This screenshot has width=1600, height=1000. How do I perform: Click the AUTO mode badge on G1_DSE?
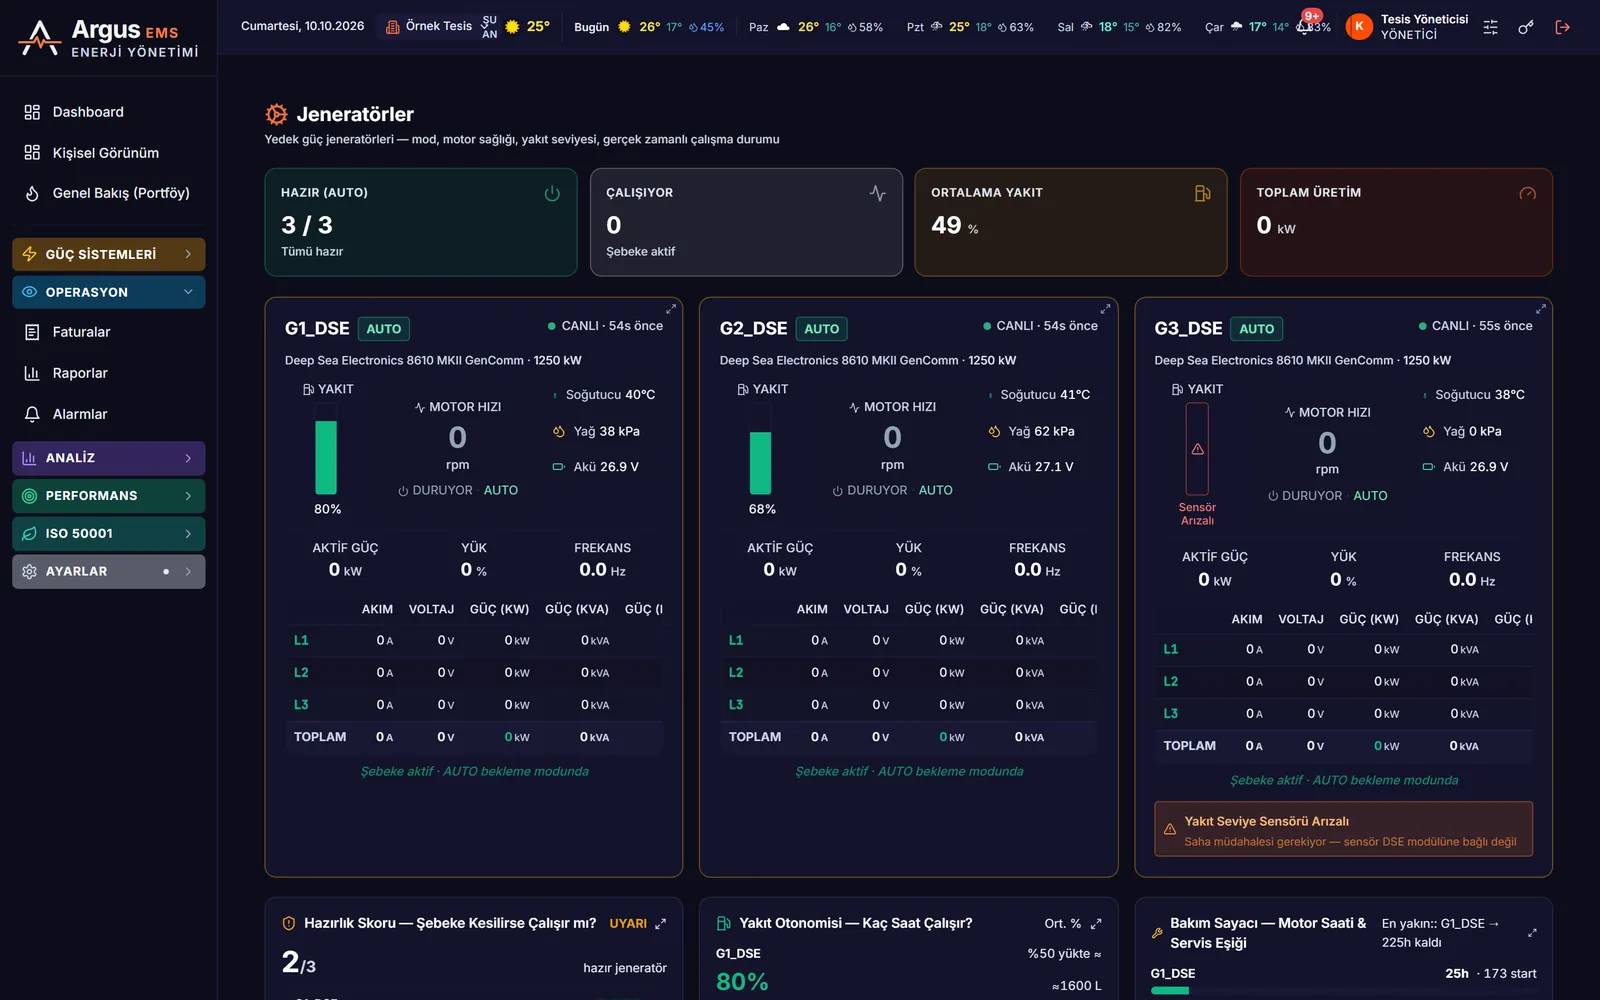[383, 329]
